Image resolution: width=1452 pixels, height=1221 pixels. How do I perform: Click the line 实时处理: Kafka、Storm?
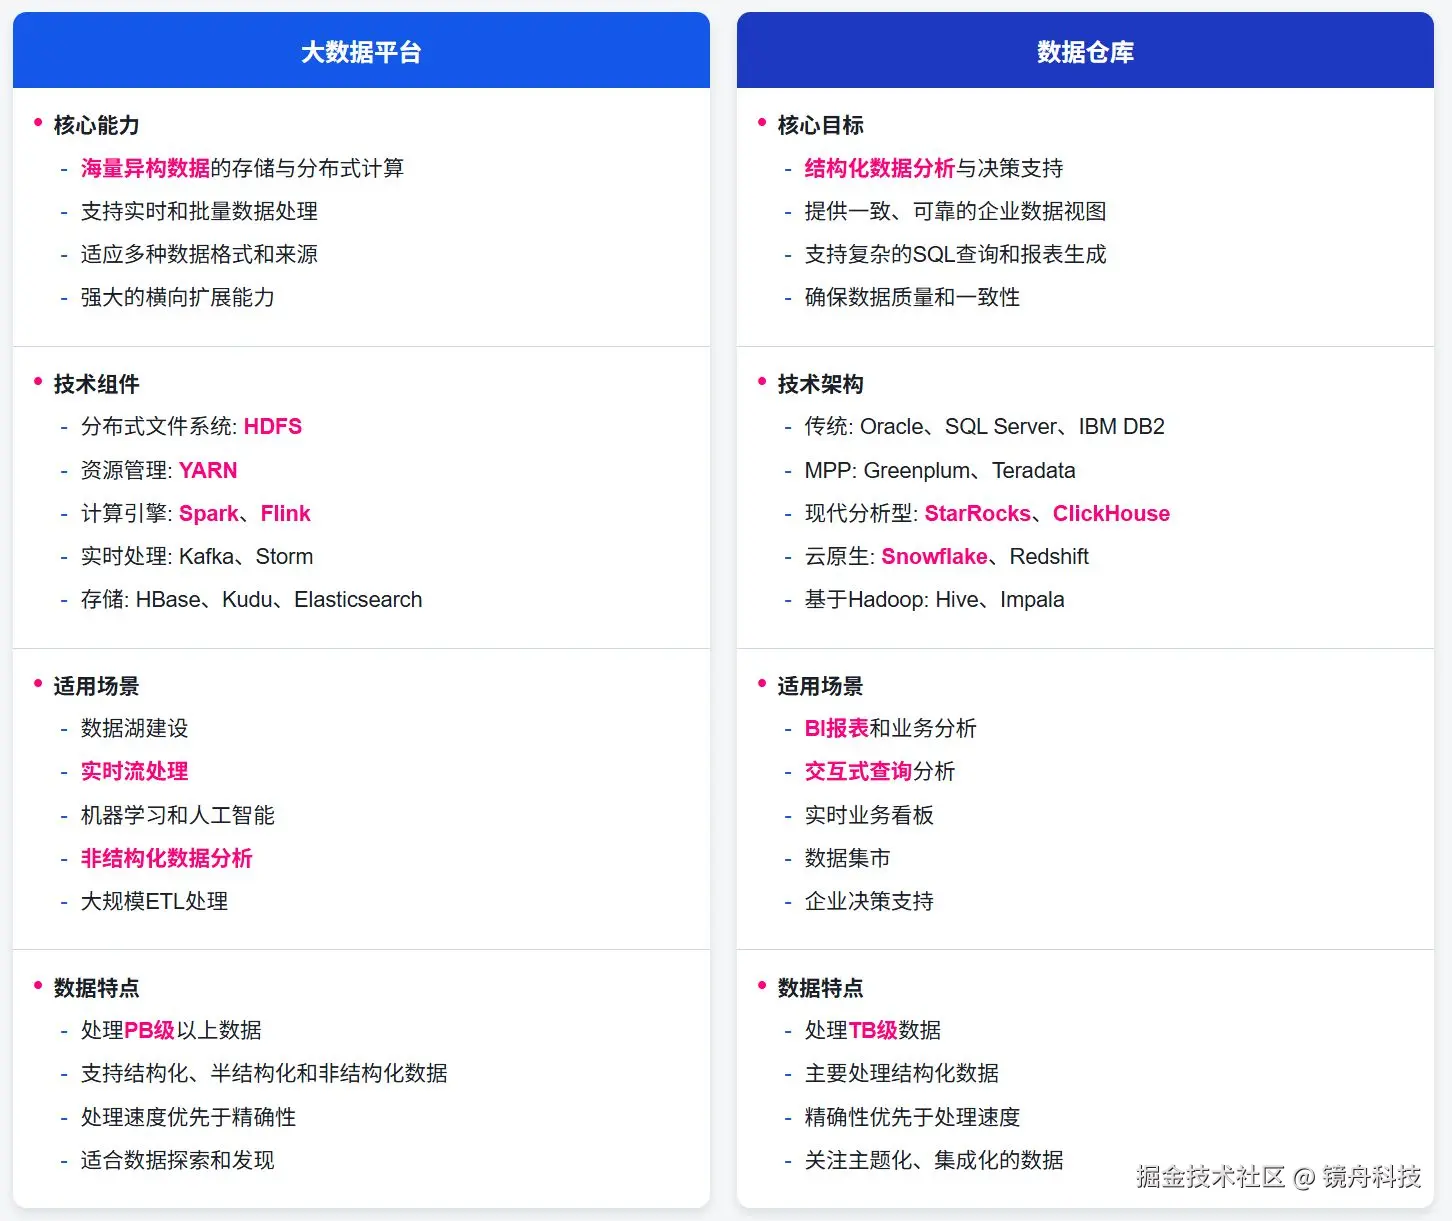point(197,556)
